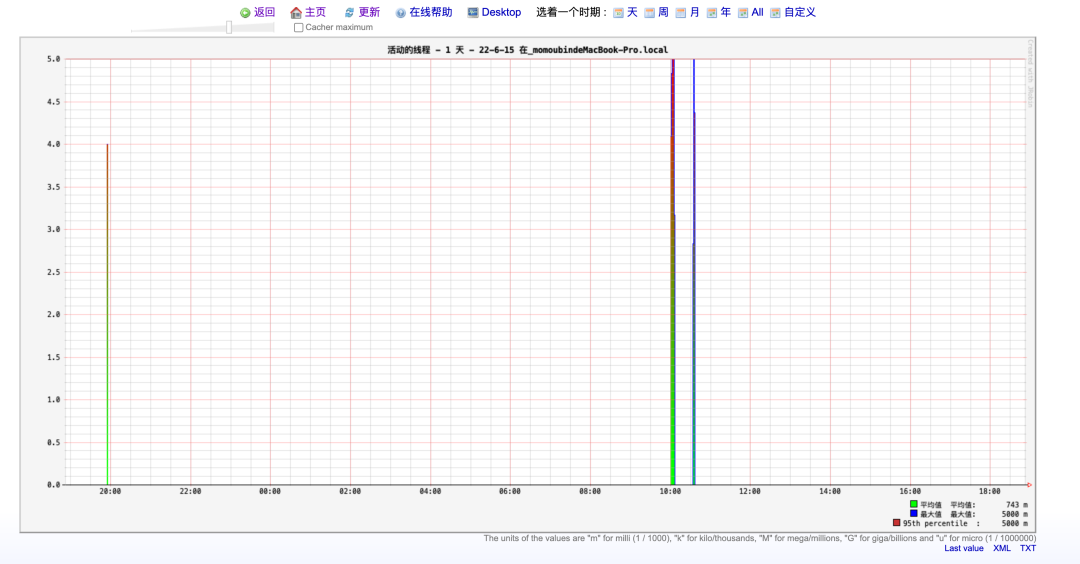Click the calendar icon for year period

coord(712,13)
